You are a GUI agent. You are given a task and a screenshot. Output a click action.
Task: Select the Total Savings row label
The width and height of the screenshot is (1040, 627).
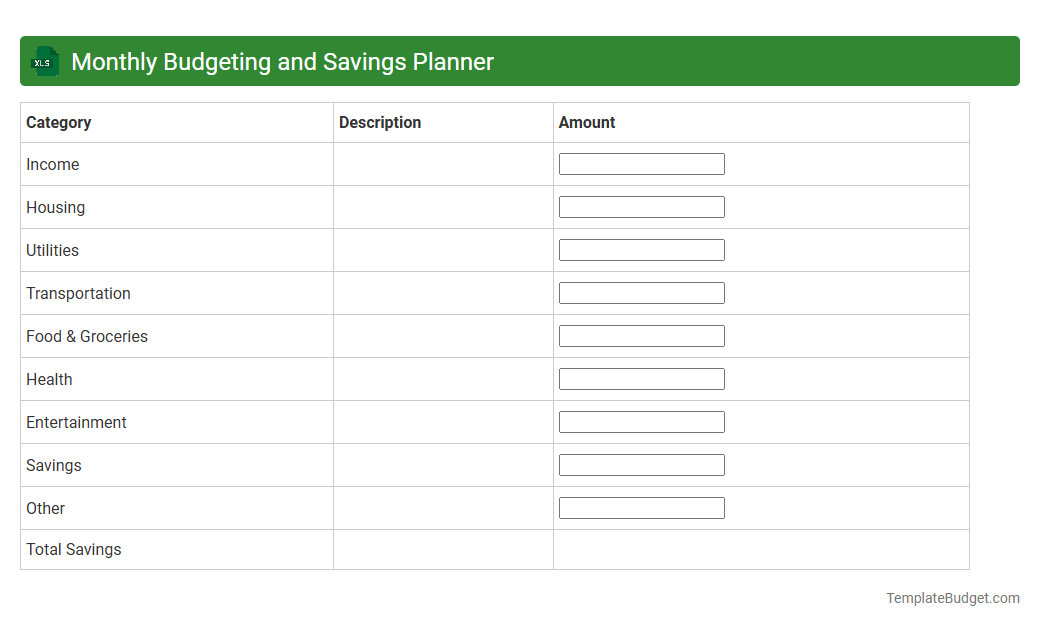[x=73, y=549]
